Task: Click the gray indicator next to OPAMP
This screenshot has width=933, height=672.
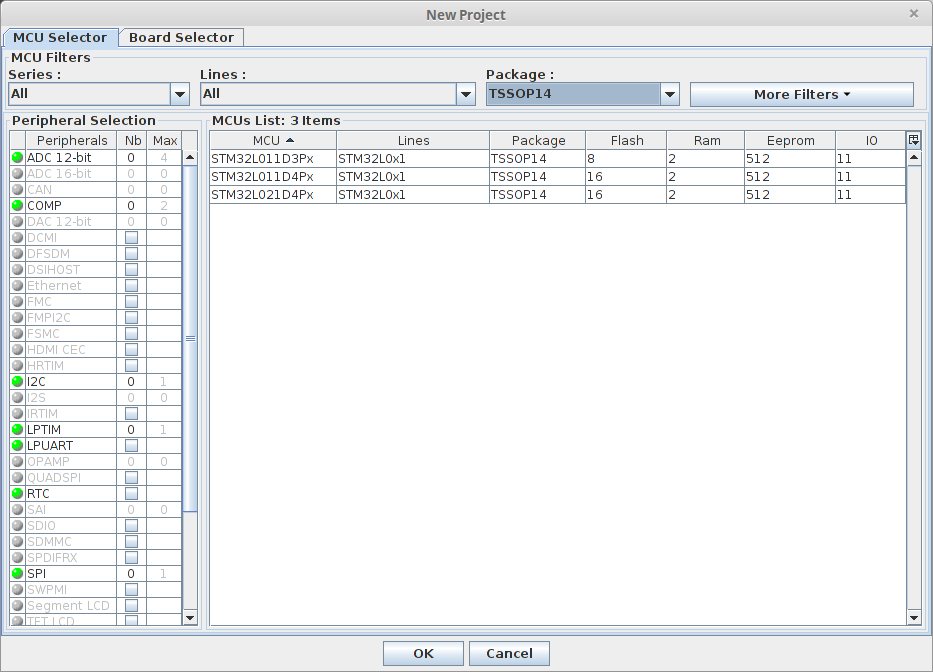Action: point(17,462)
